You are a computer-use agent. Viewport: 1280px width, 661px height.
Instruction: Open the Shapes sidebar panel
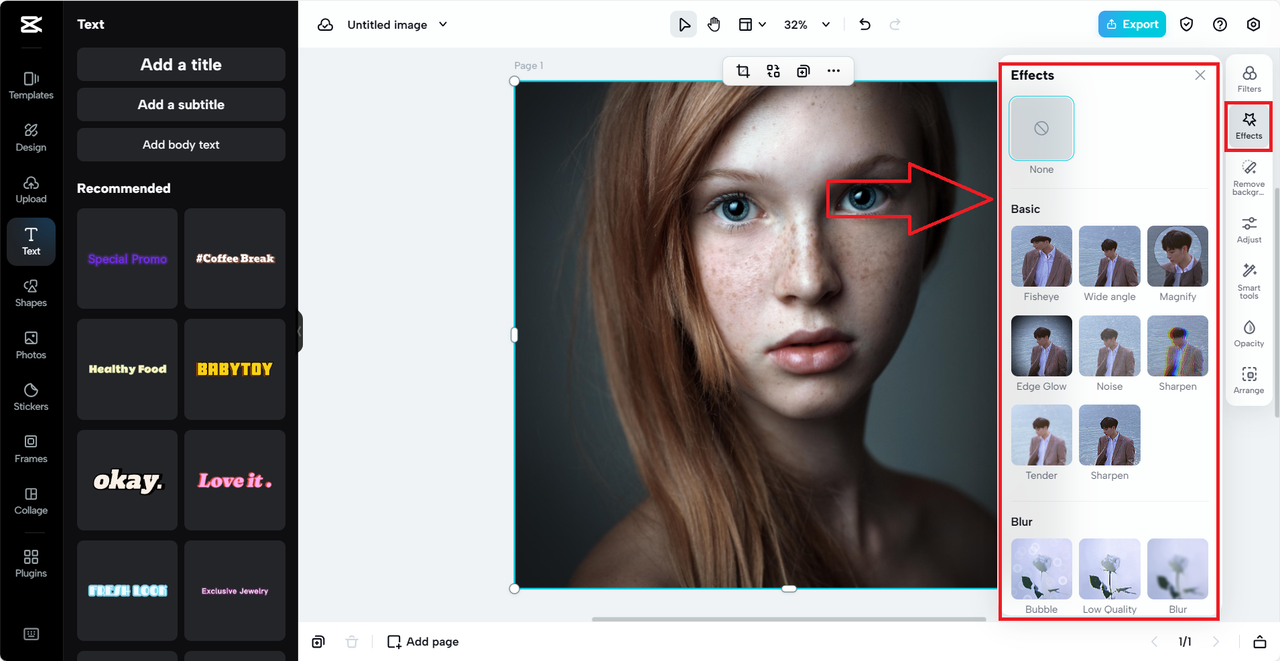point(31,293)
